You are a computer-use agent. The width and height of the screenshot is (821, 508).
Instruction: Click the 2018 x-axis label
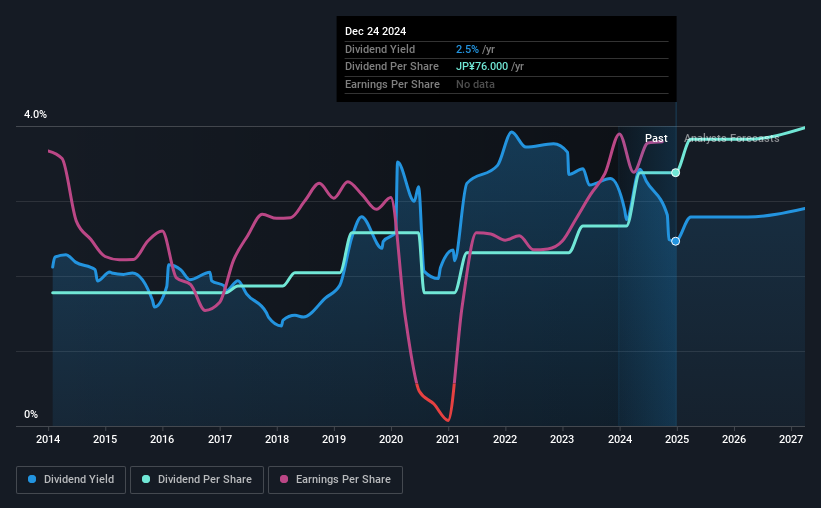[276, 439]
